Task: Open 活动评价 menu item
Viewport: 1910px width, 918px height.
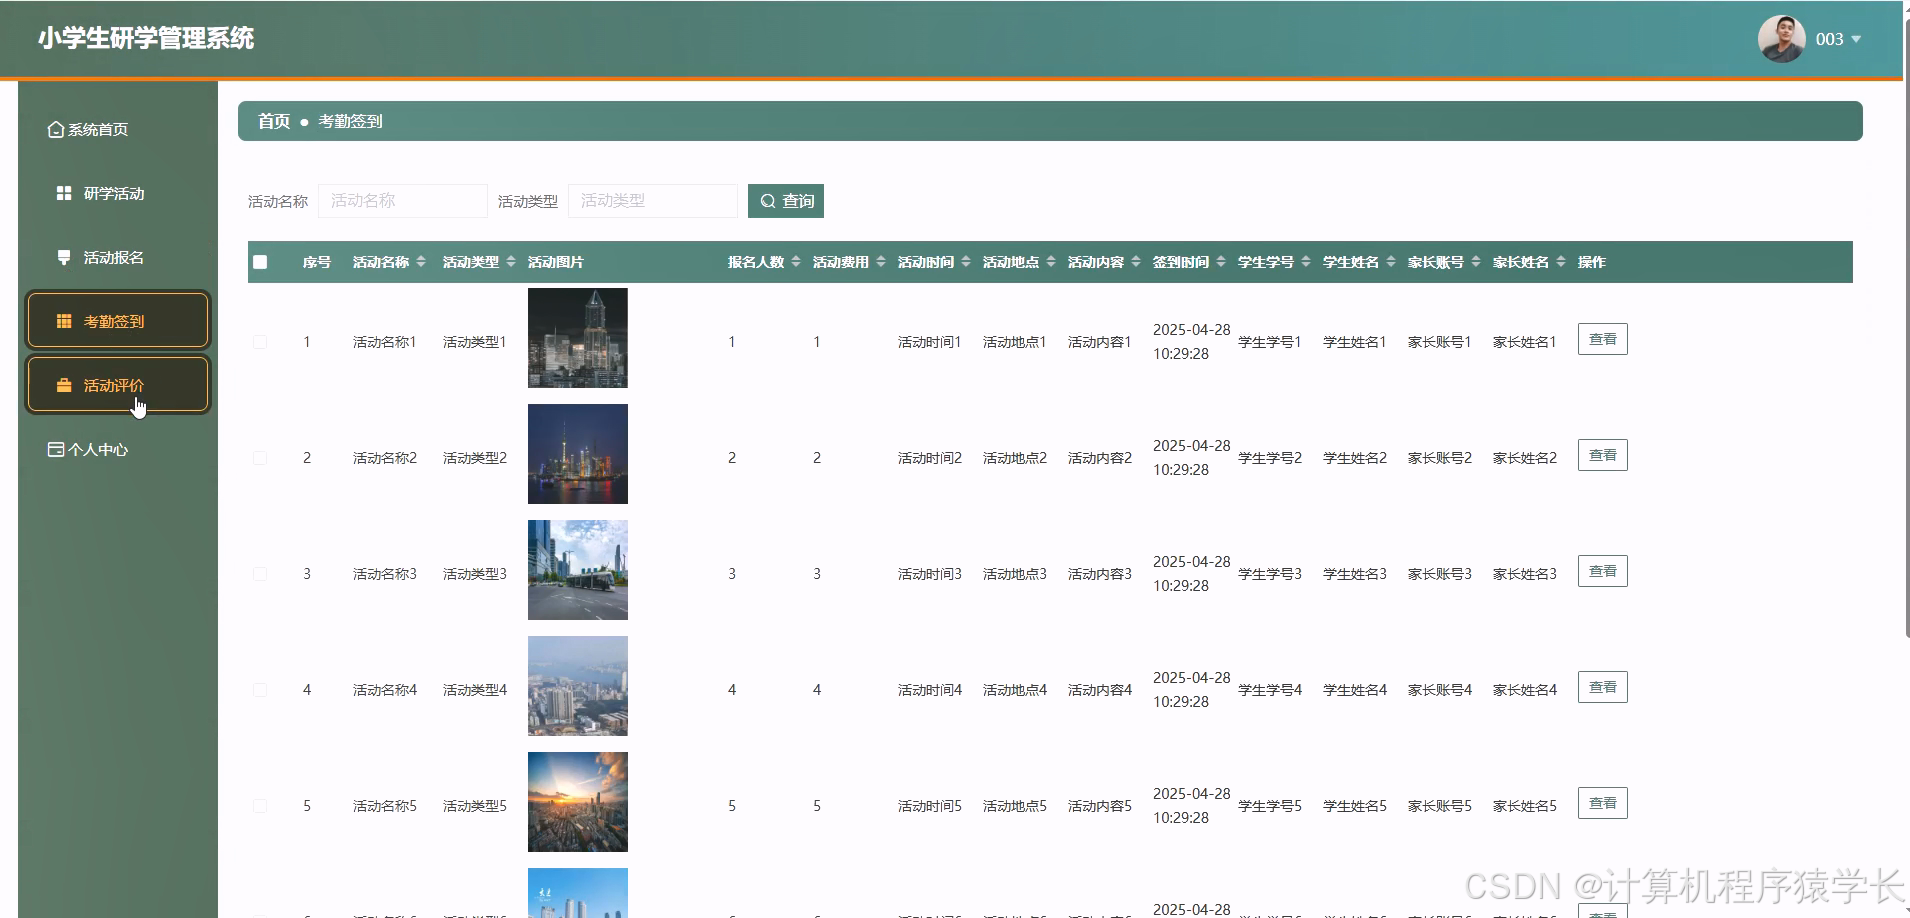Action: tap(118, 385)
